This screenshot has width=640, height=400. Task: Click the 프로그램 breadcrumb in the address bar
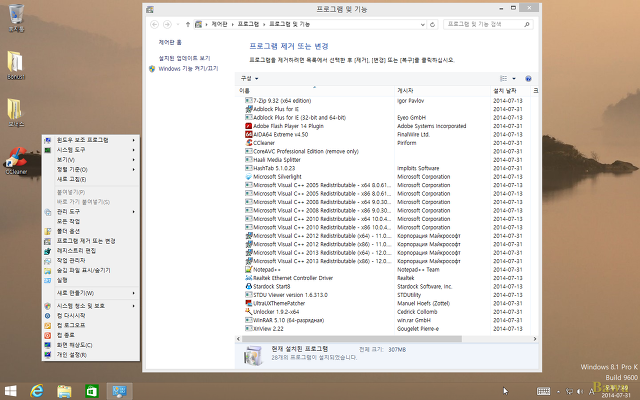coord(248,24)
